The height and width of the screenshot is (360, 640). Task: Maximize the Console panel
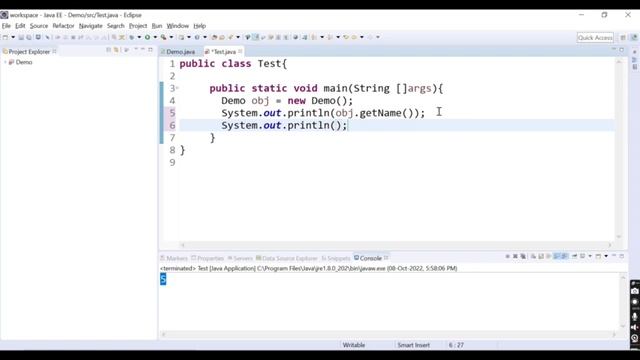[x=622, y=256]
